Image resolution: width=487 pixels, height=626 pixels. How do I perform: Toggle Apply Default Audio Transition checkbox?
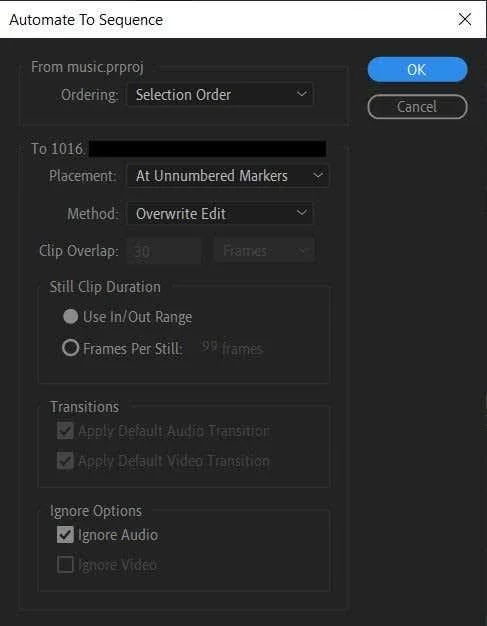[x=65, y=431]
